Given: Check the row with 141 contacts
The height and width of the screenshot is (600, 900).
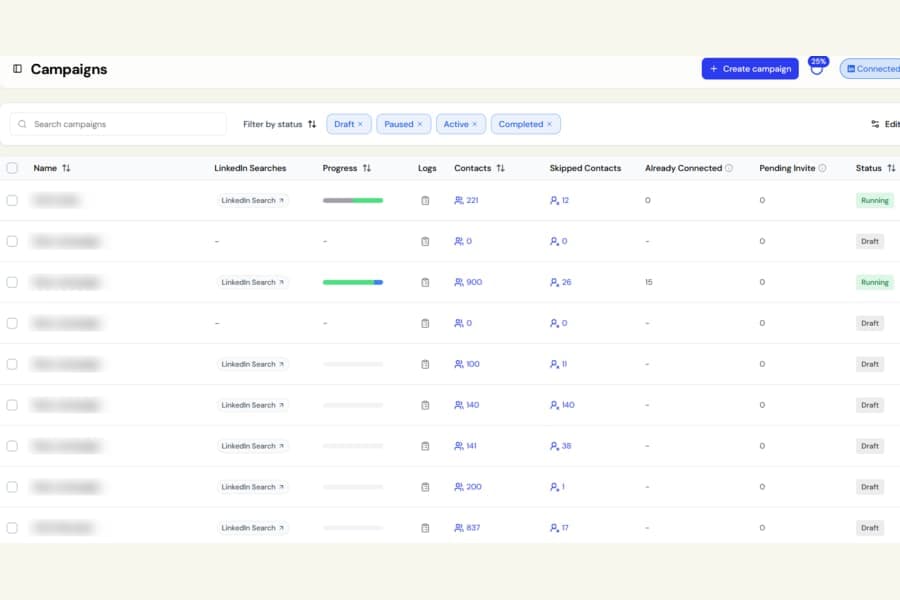Looking at the screenshot, I should pyautogui.click(x=12, y=446).
